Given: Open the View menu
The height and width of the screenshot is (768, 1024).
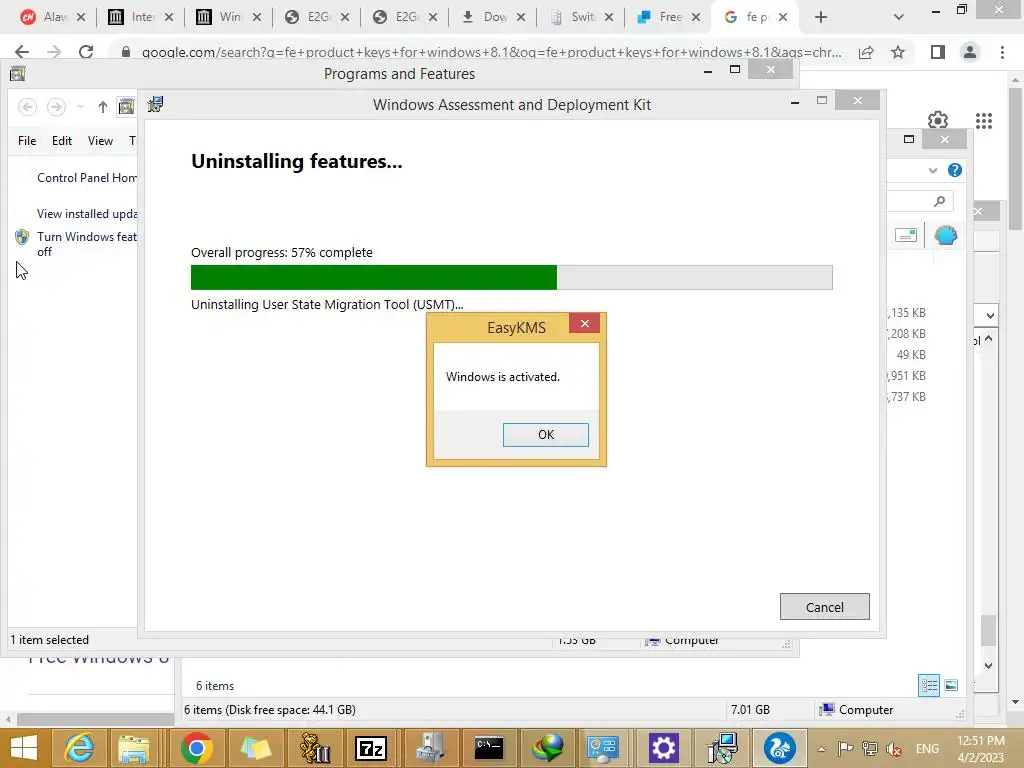Looking at the screenshot, I should point(101,140).
